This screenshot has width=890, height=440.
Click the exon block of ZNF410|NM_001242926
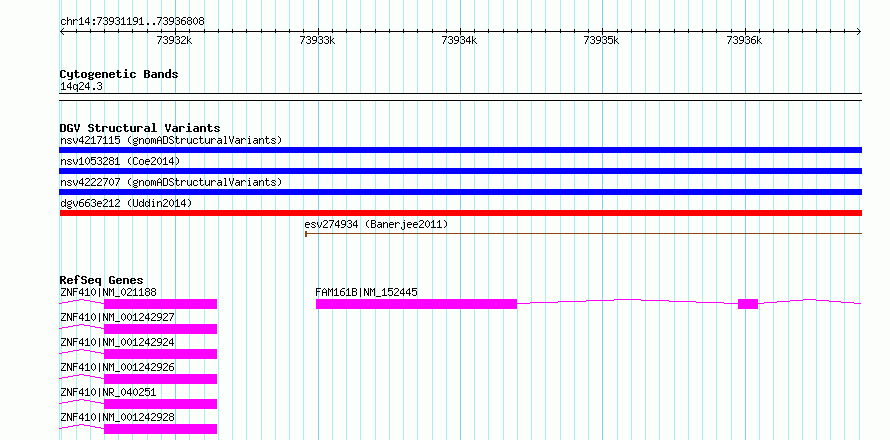pyautogui.click(x=161, y=379)
